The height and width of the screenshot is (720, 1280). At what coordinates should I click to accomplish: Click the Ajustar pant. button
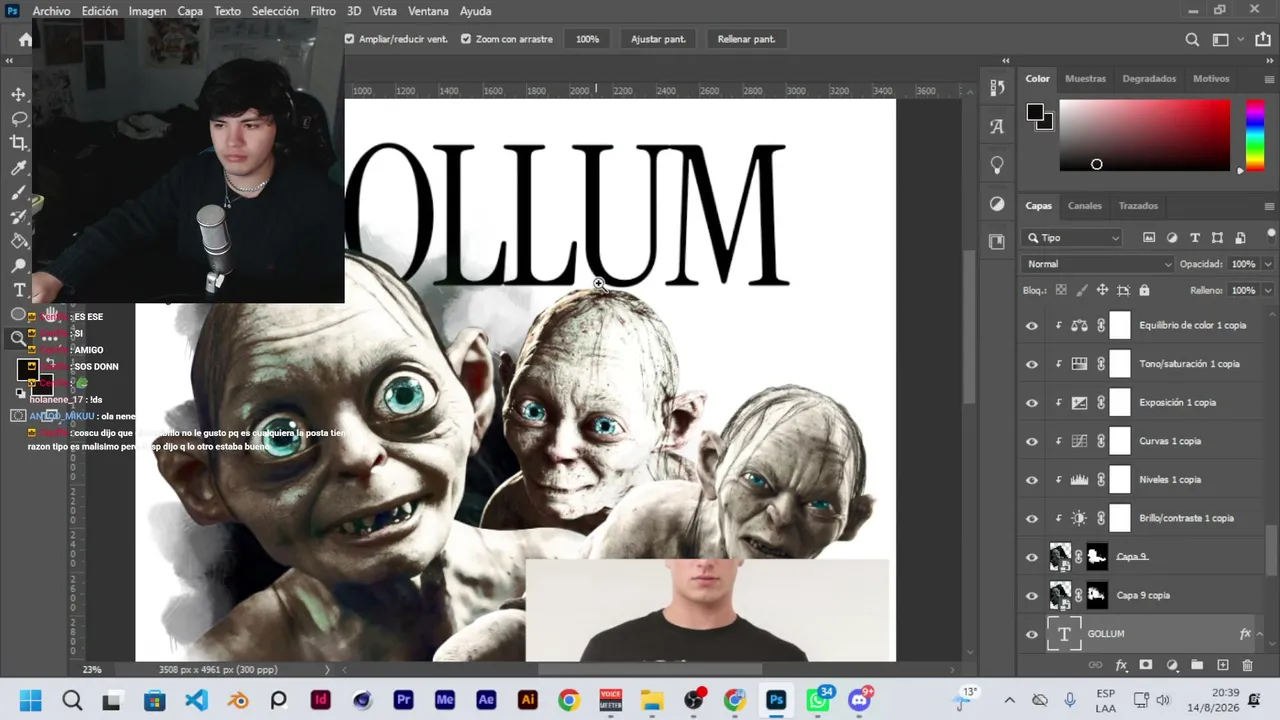click(658, 39)
